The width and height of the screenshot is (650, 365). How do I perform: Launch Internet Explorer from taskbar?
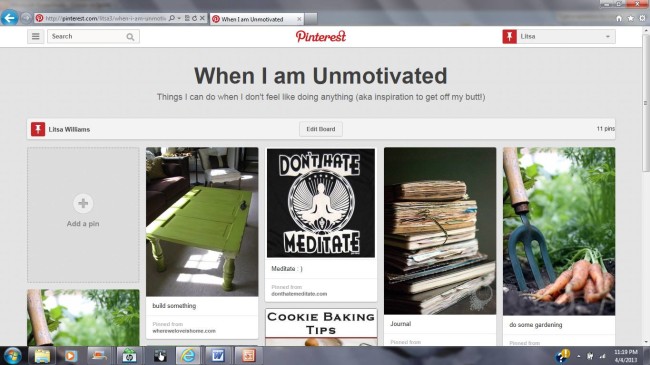click(188, 355)
